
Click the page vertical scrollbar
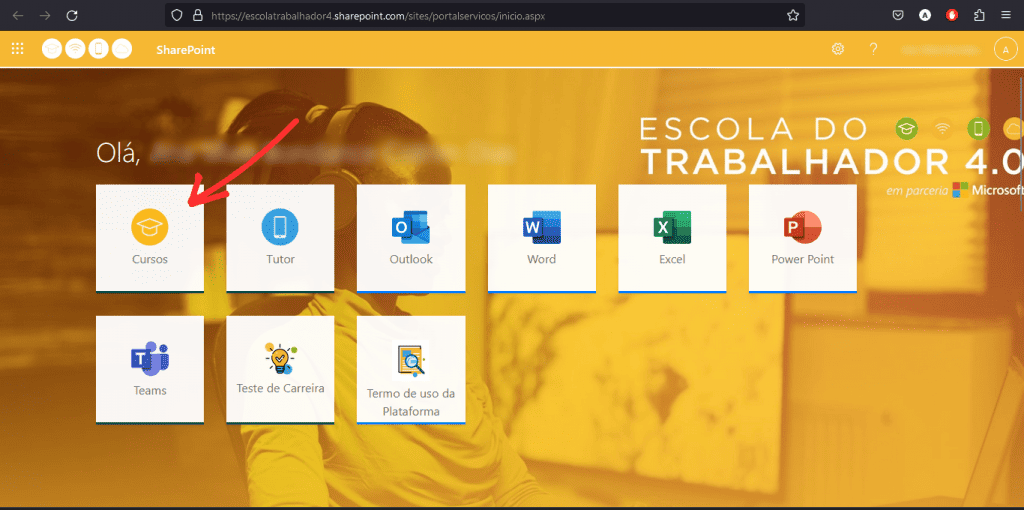[x=1021, y=146]
